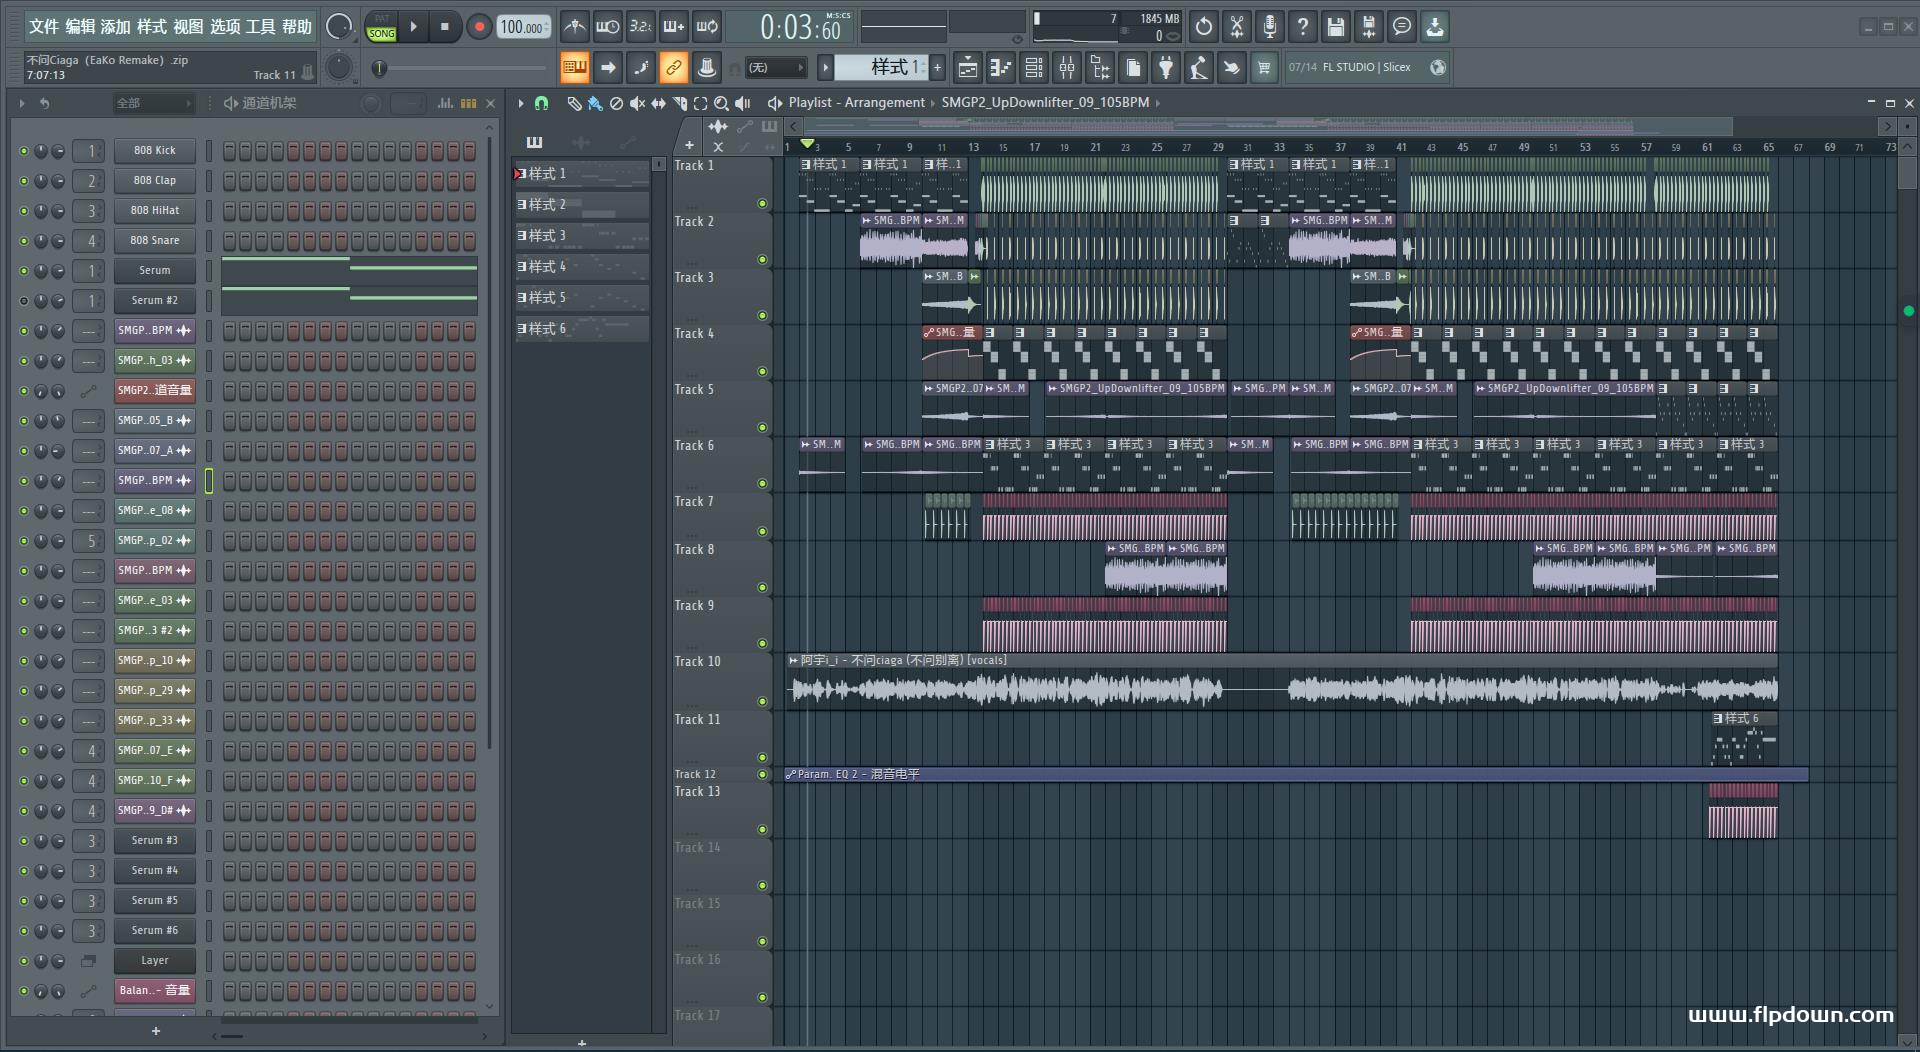
Task: Select the 808 HiHat channel button
Action: tap(154, 211)
